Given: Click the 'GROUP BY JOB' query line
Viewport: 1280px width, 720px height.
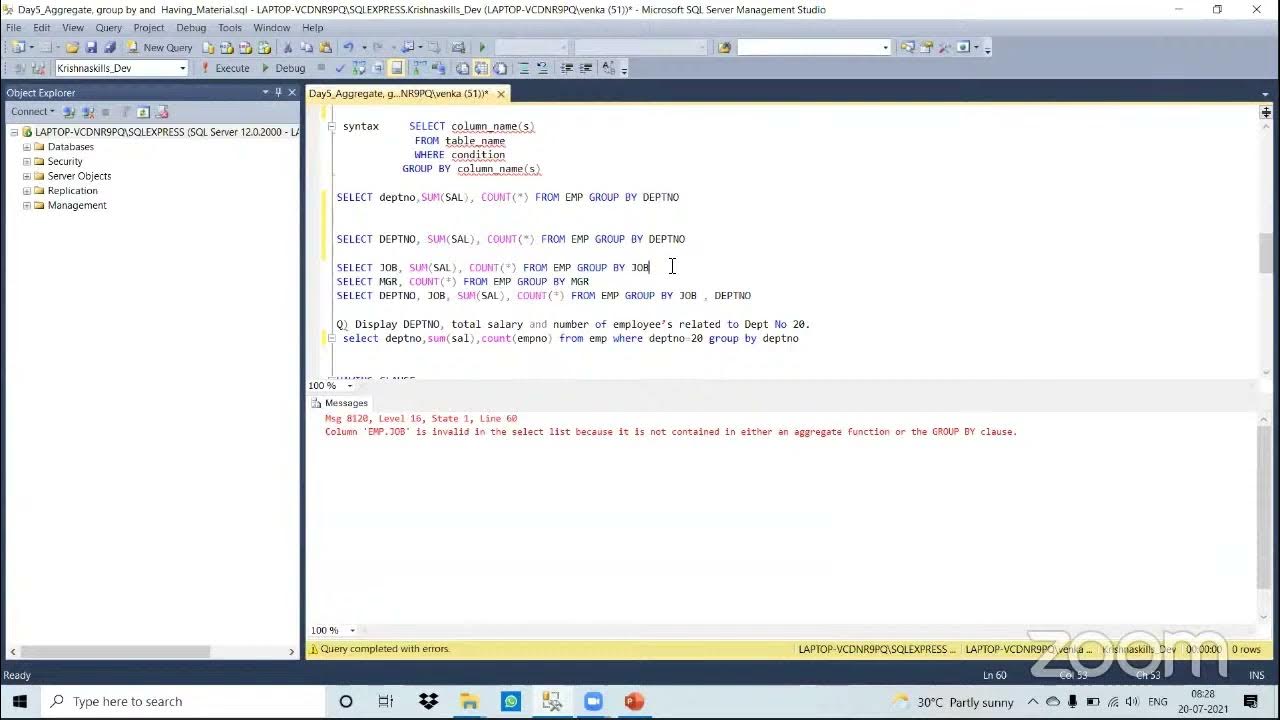Looking at the screenshot, I should (x=493, y=267).
